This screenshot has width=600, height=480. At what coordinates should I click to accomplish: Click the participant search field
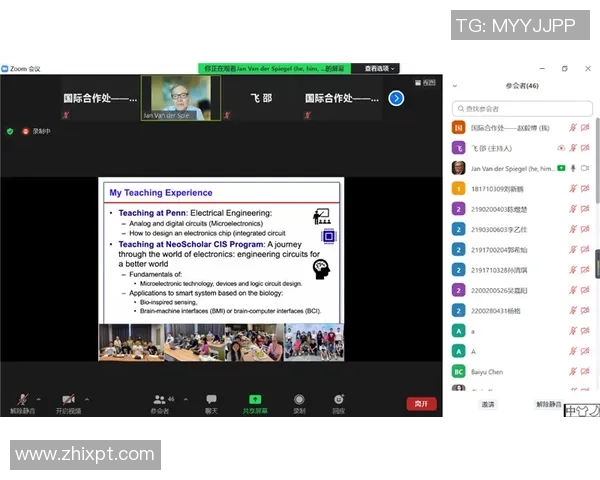click(x=522, y=109)
